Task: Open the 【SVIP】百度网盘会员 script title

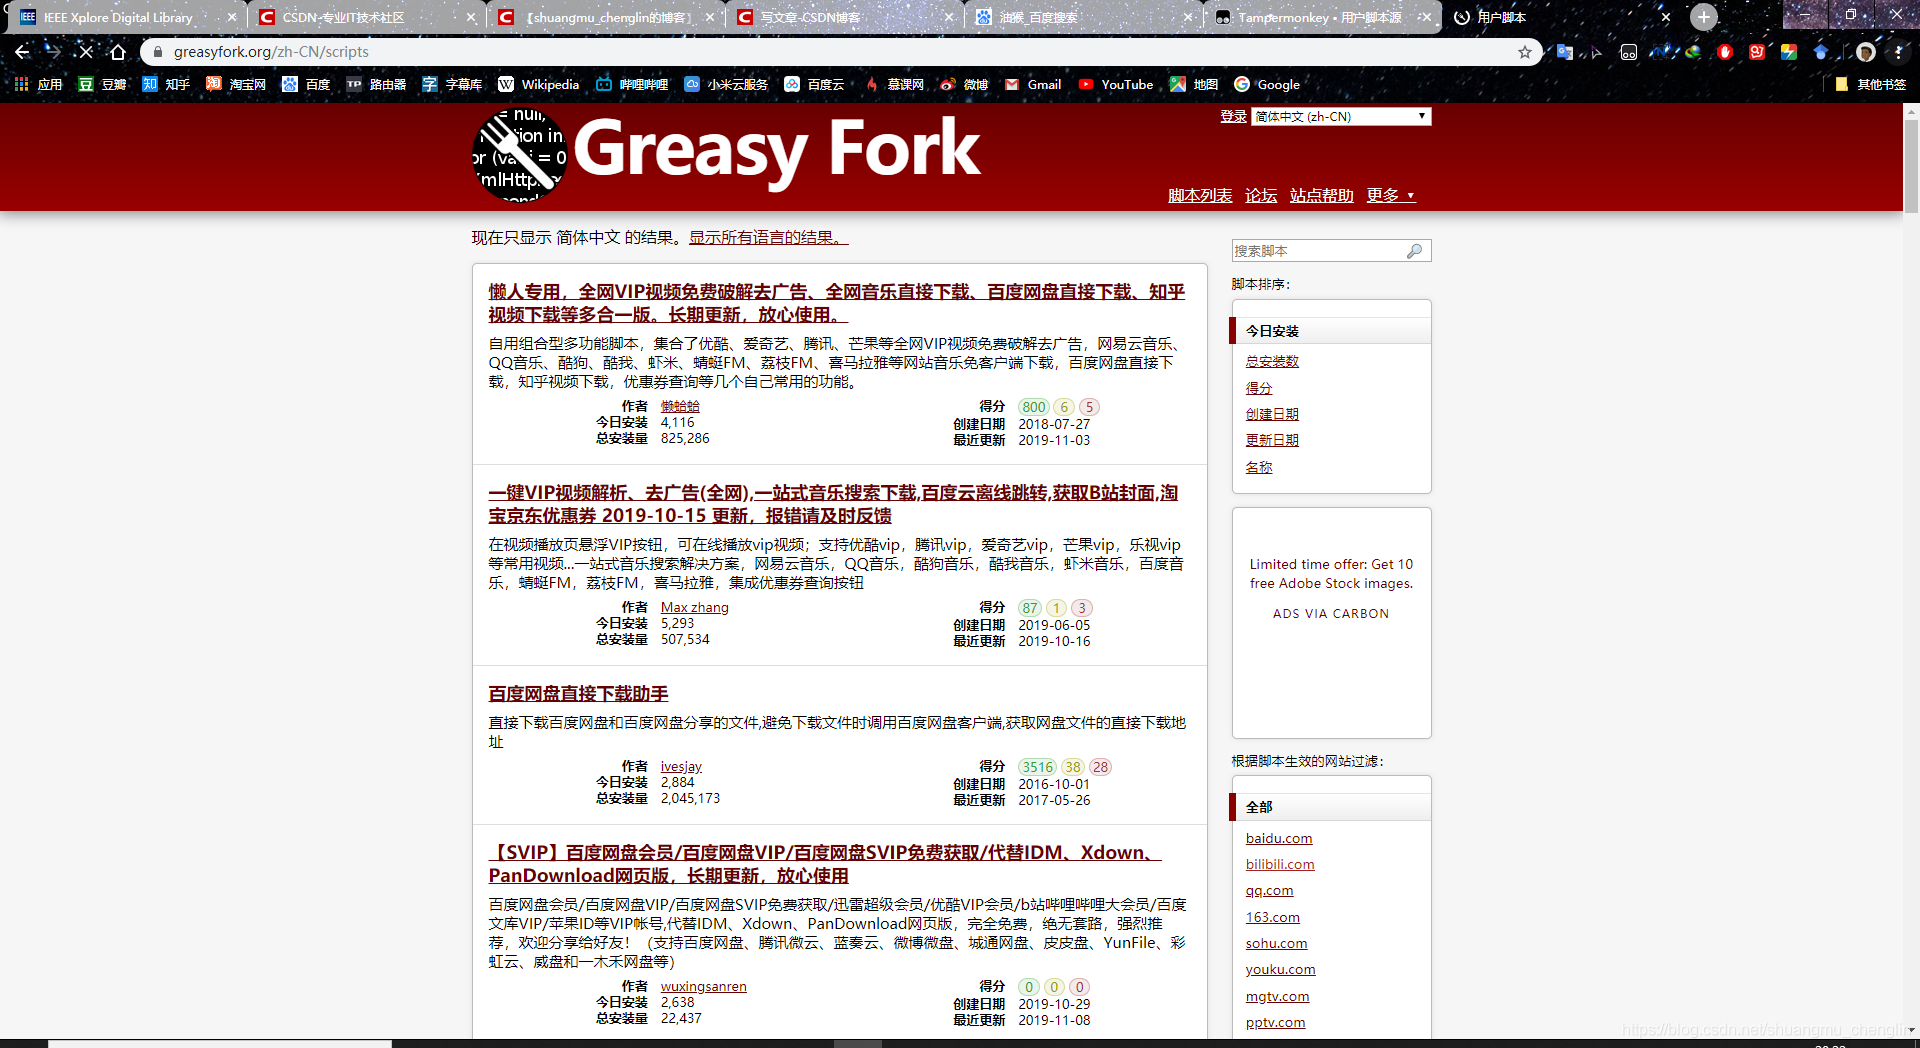Action: [825, 864]
